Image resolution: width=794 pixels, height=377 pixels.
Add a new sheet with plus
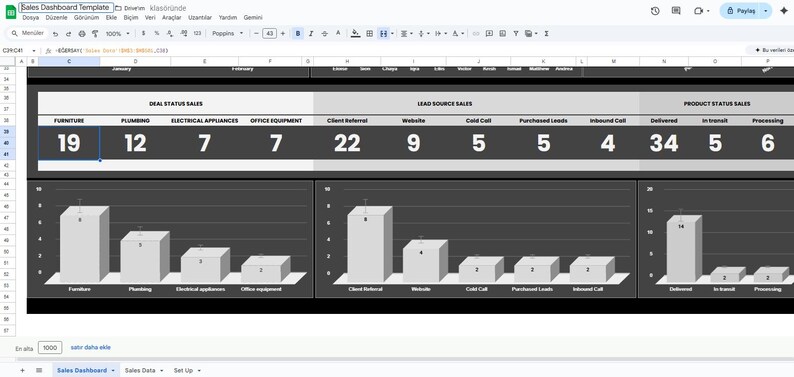[22, 370]
